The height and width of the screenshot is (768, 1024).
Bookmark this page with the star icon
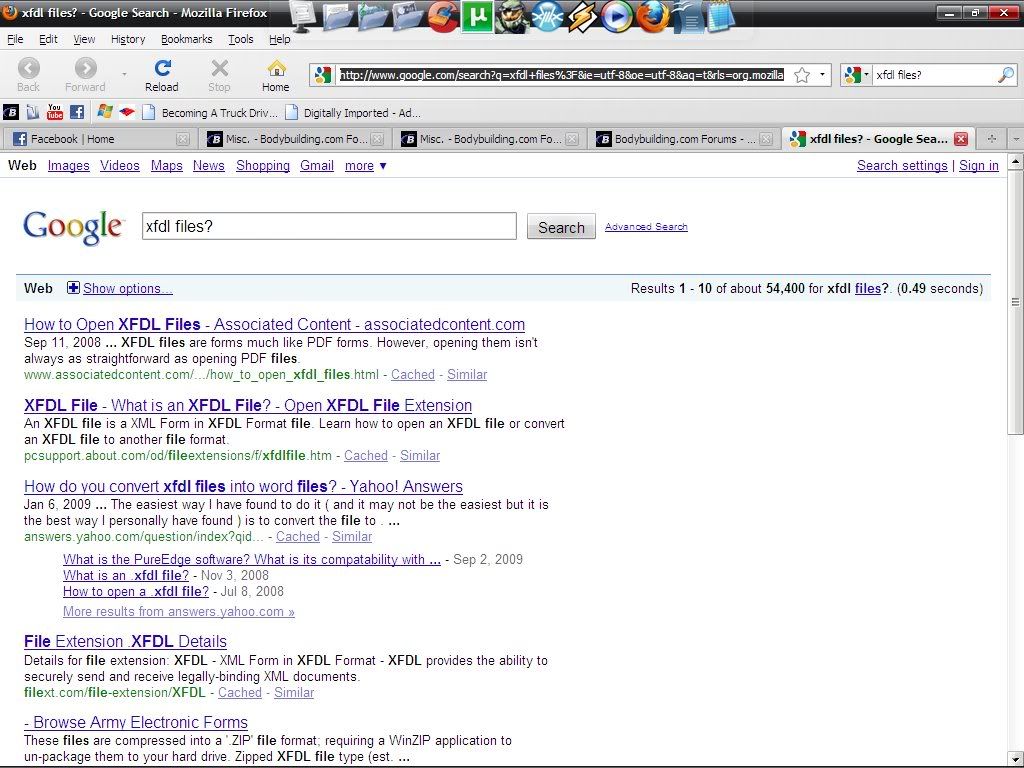coord(802,75)
